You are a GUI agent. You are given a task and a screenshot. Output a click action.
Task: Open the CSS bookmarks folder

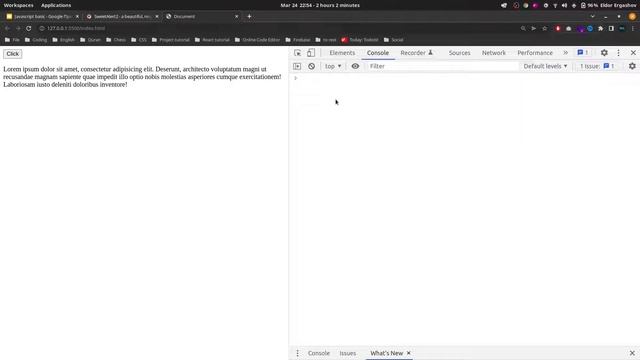(x=139, y=40)
